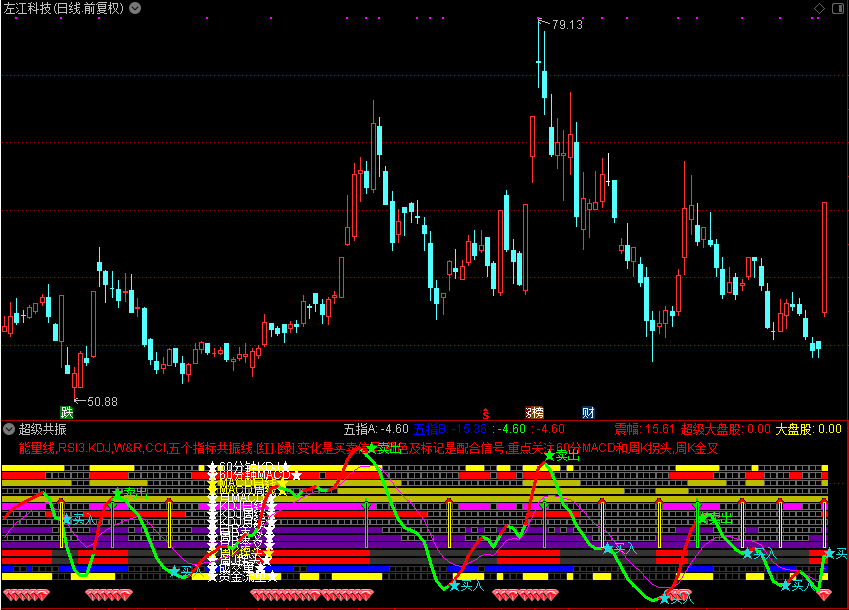Click the ★60分钟KDJ★ row label

250,467
